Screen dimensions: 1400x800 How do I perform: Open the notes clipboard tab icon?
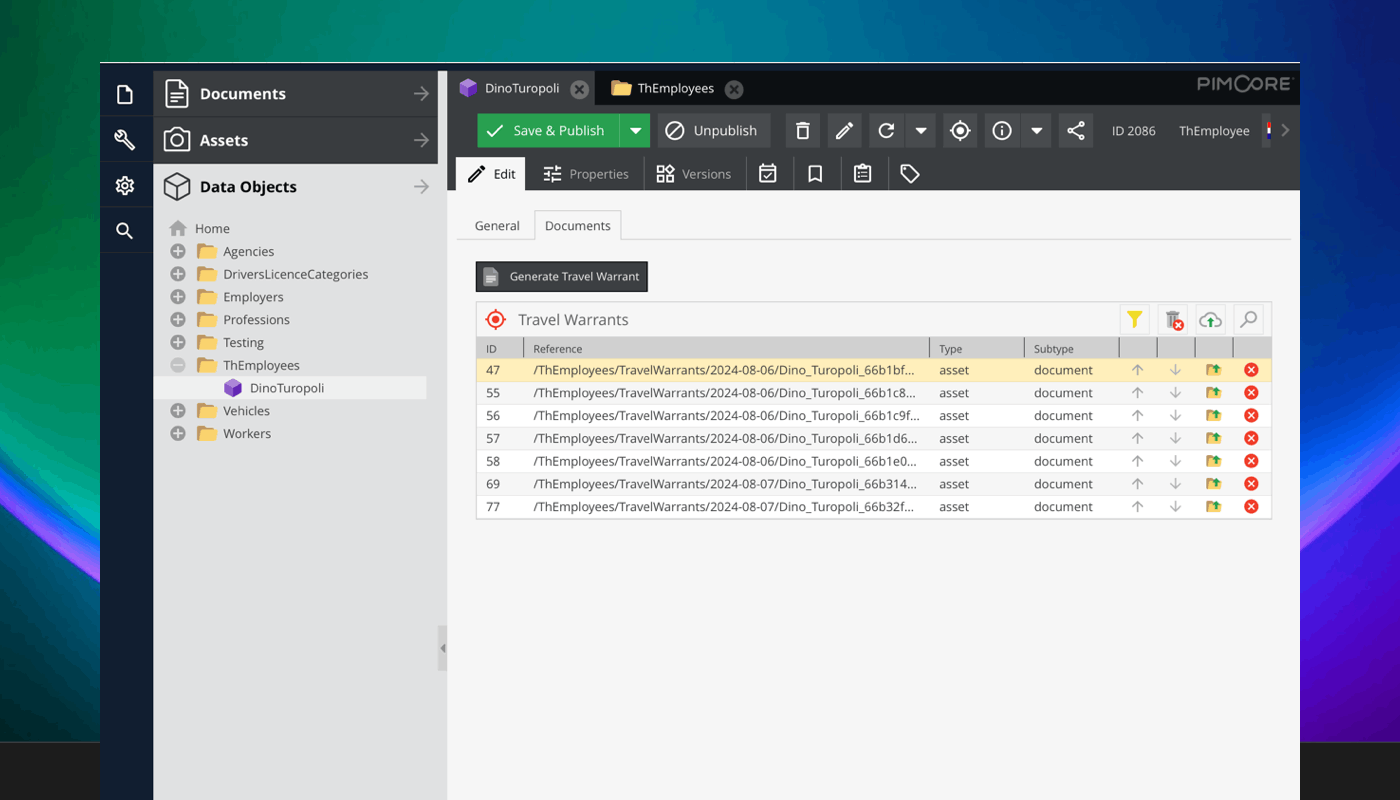[863, 174]
